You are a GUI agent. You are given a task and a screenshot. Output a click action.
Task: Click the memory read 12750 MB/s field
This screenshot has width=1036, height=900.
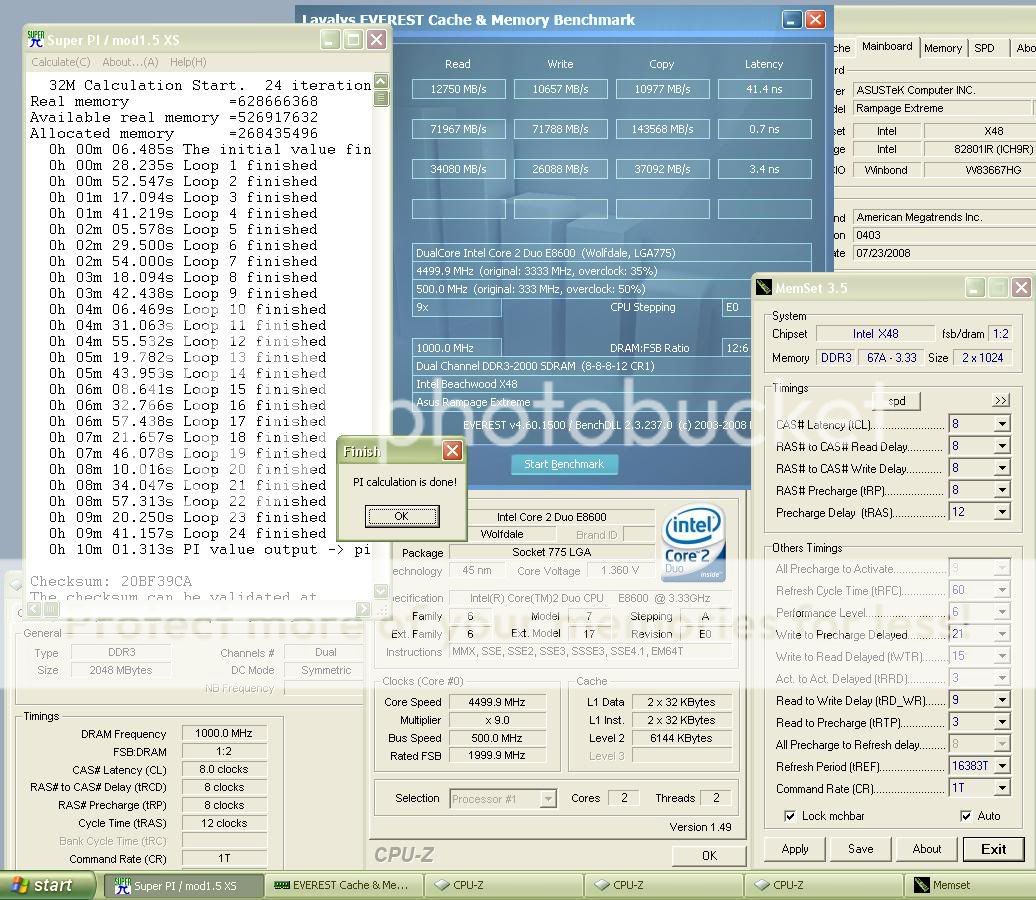(459, 89)
